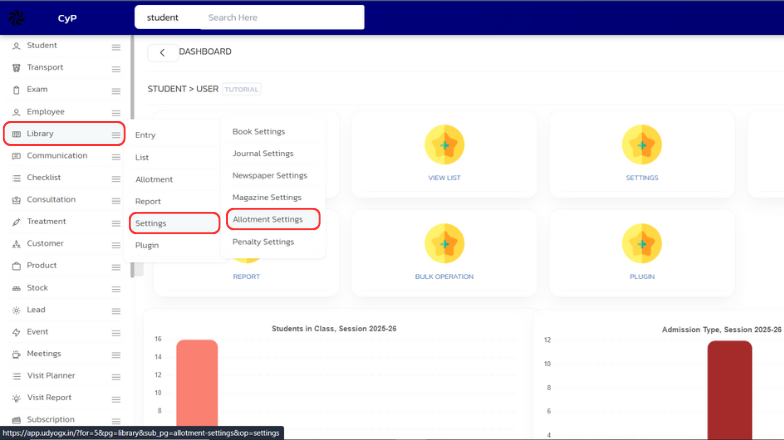
Task: Open the View List star icon
Action: (x=444, y=145)
